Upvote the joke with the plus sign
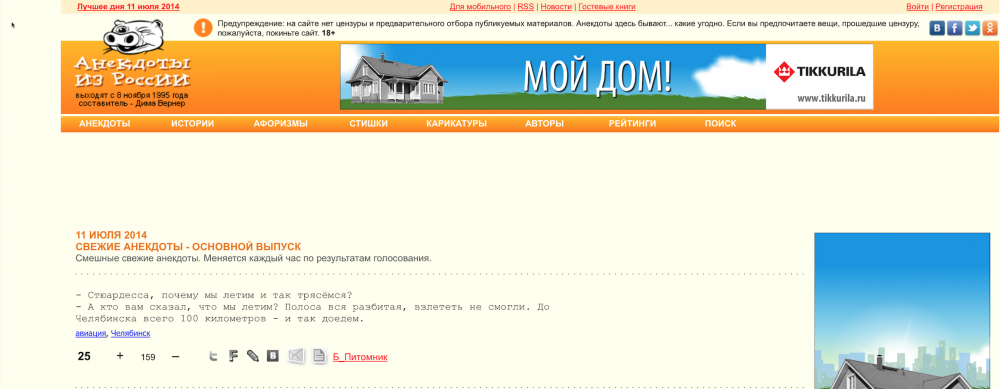The width and height of the screenshot is (1000, 389). tap(120, 356)
